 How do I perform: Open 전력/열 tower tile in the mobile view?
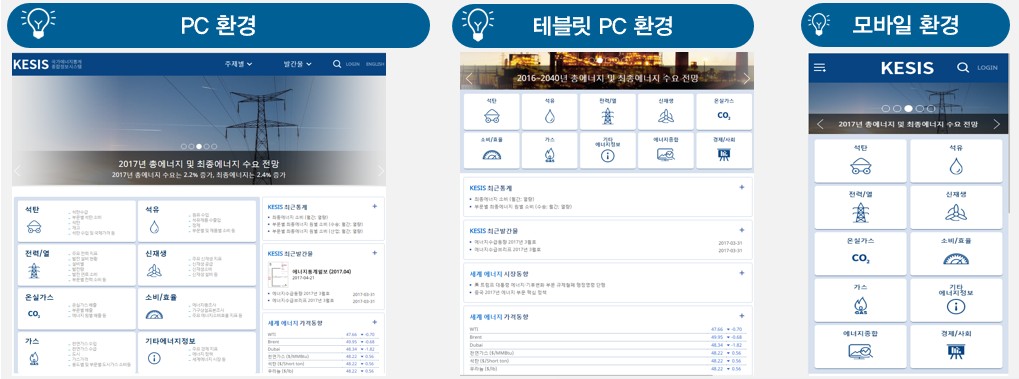click(860, 207)
